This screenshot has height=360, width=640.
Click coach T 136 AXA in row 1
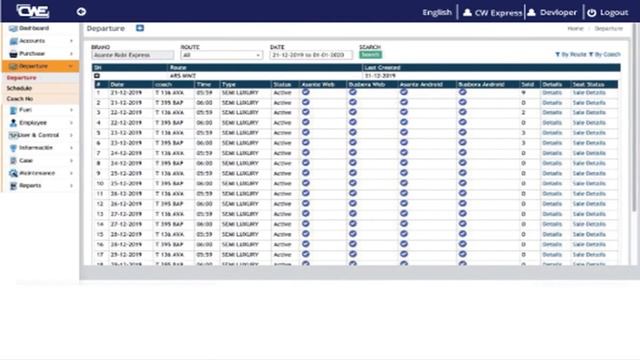coord(169,93)
